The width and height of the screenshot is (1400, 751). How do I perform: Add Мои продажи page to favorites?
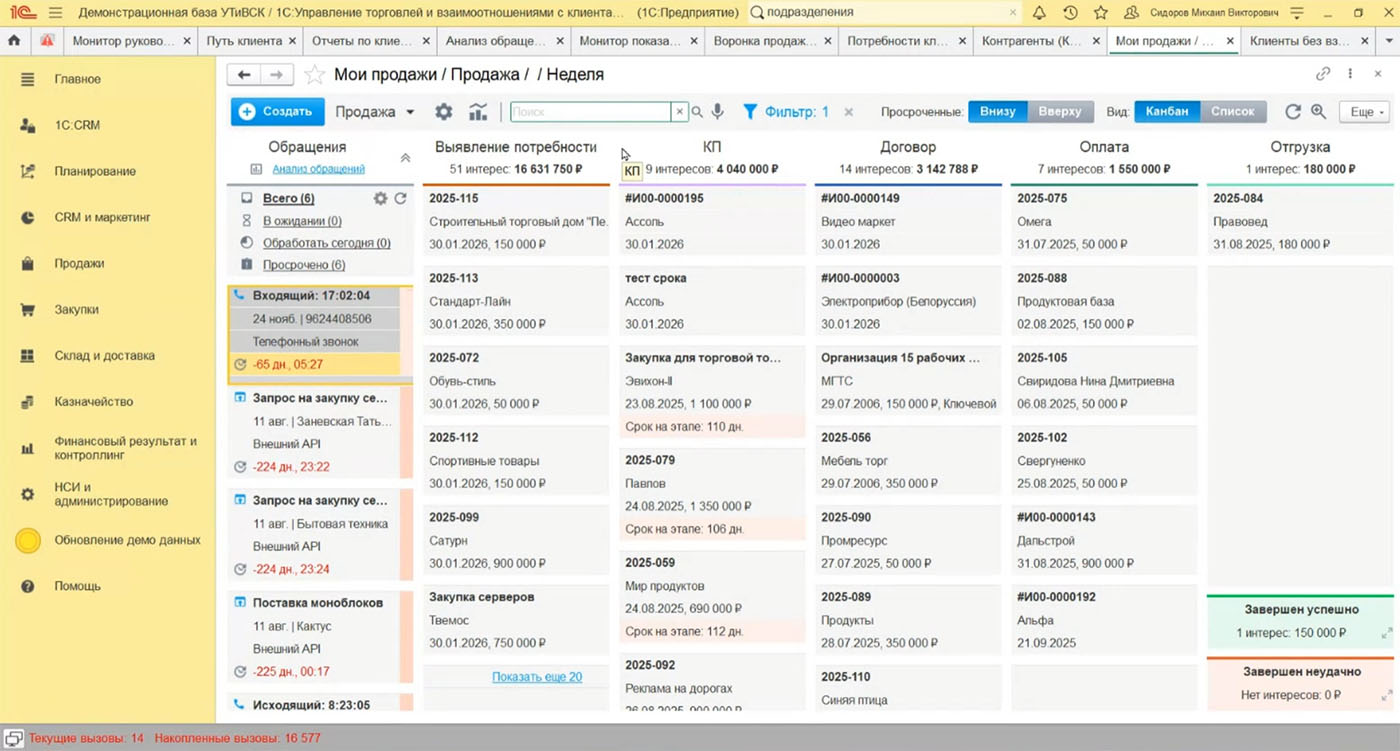tap(314, 75)
